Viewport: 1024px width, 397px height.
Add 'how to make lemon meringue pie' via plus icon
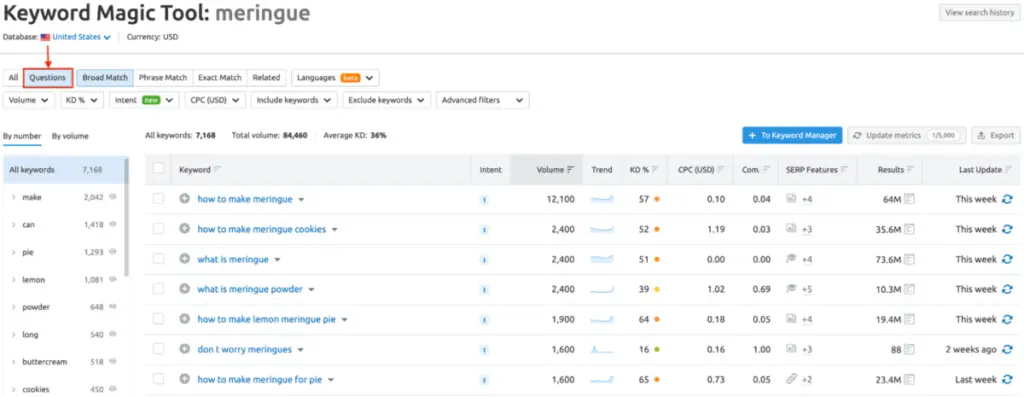185,319
